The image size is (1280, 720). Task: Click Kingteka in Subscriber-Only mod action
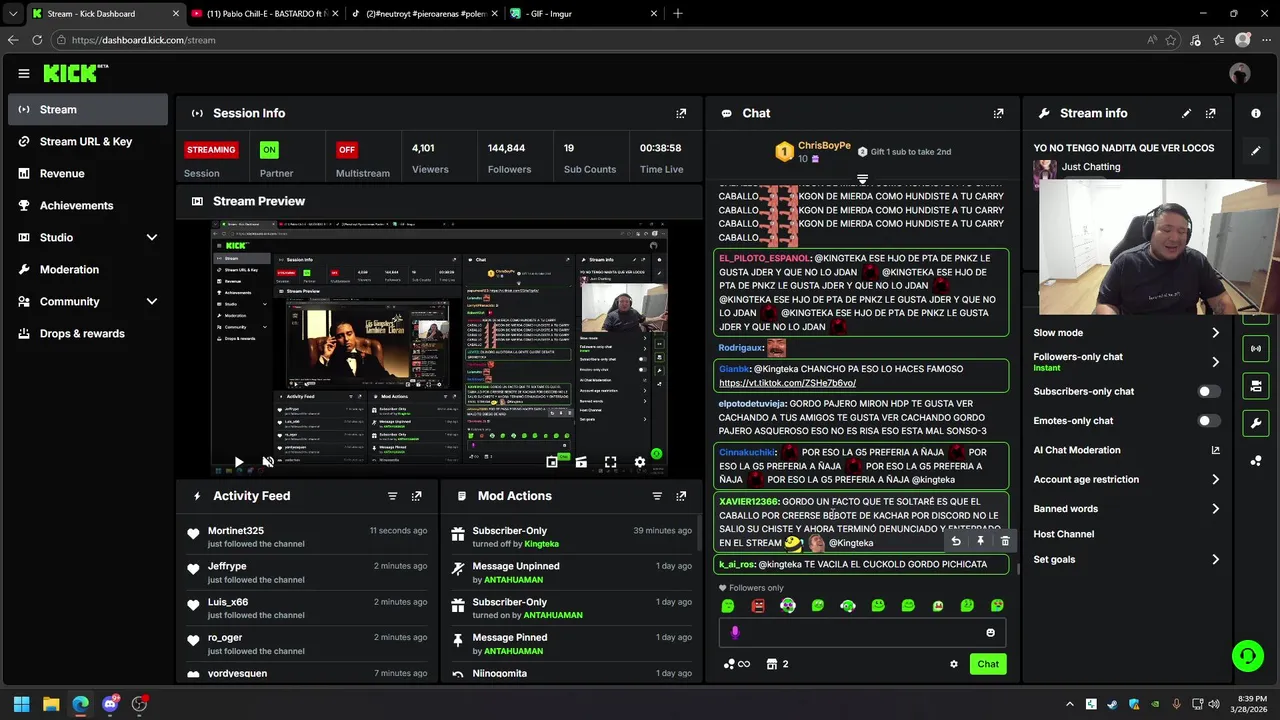[542, 544]
